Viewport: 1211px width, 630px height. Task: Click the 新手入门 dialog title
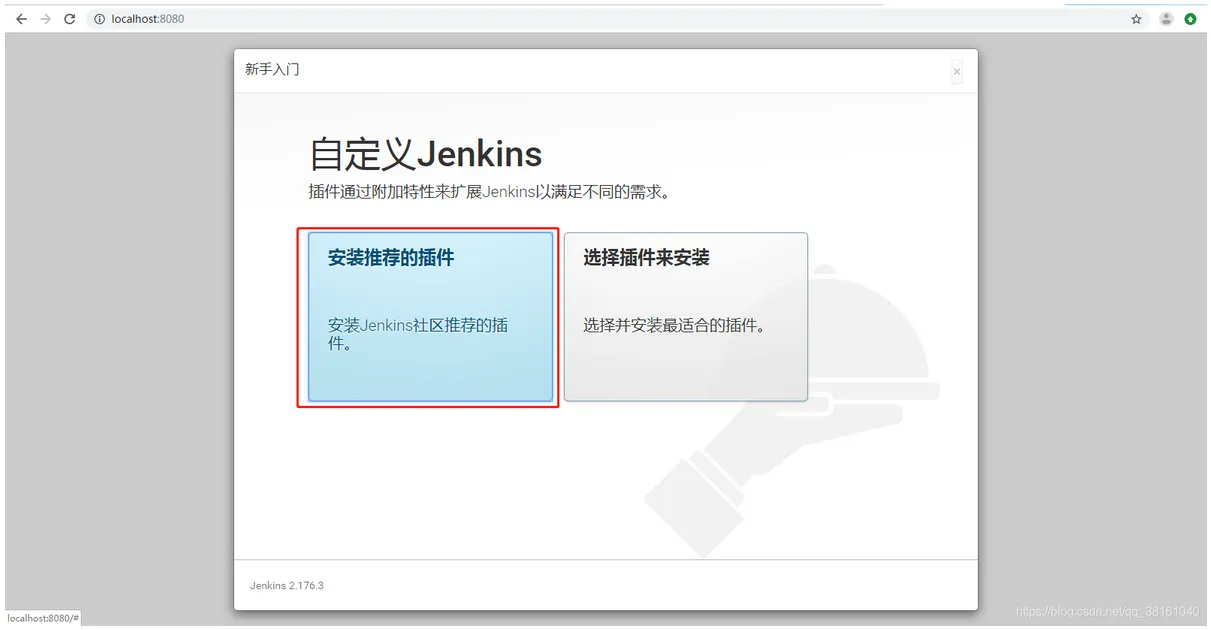point(272,70)
